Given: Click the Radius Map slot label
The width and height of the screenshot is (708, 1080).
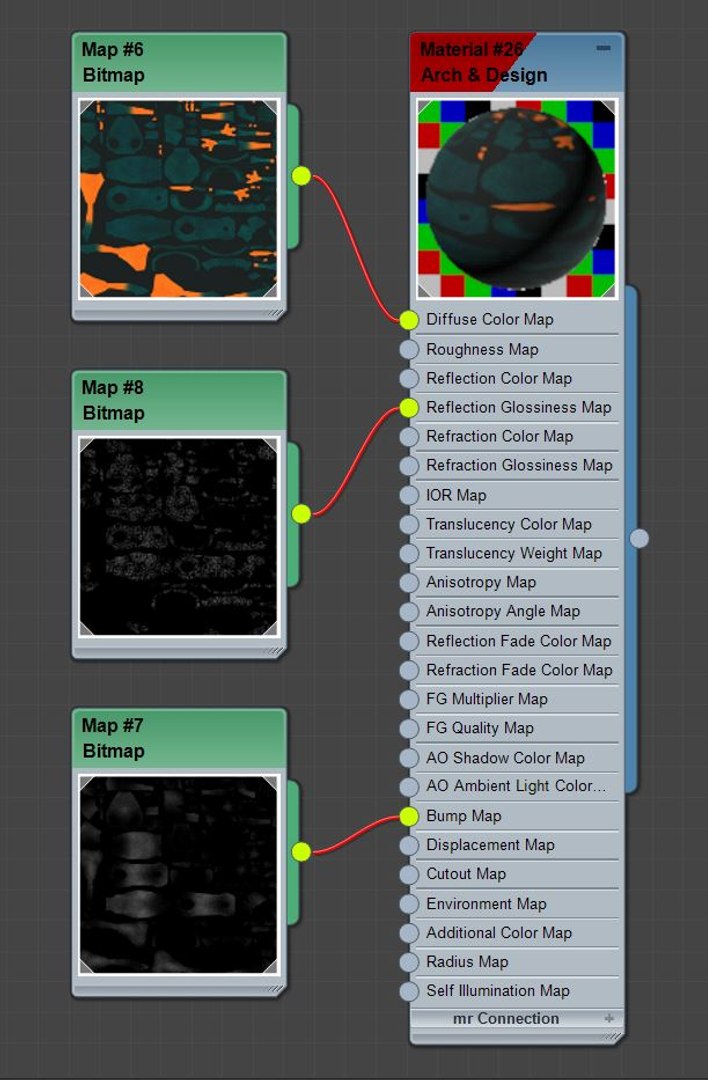Looking at the screenshot, I should pos(467,962).
